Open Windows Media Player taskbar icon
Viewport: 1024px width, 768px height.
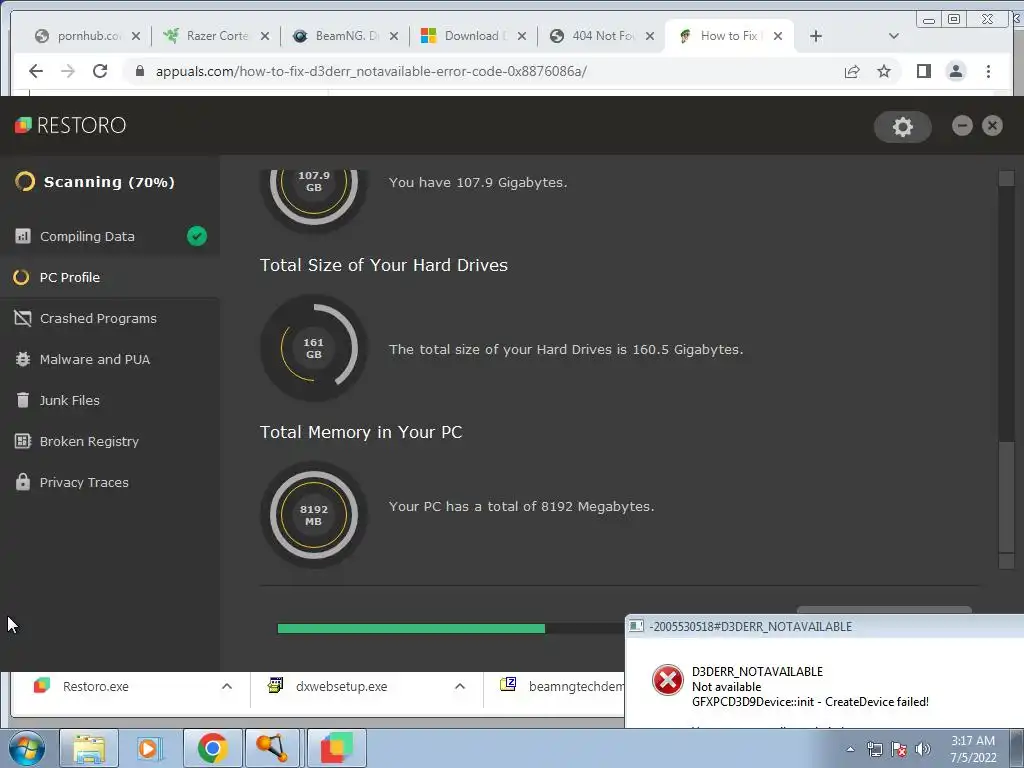point(150,748)
